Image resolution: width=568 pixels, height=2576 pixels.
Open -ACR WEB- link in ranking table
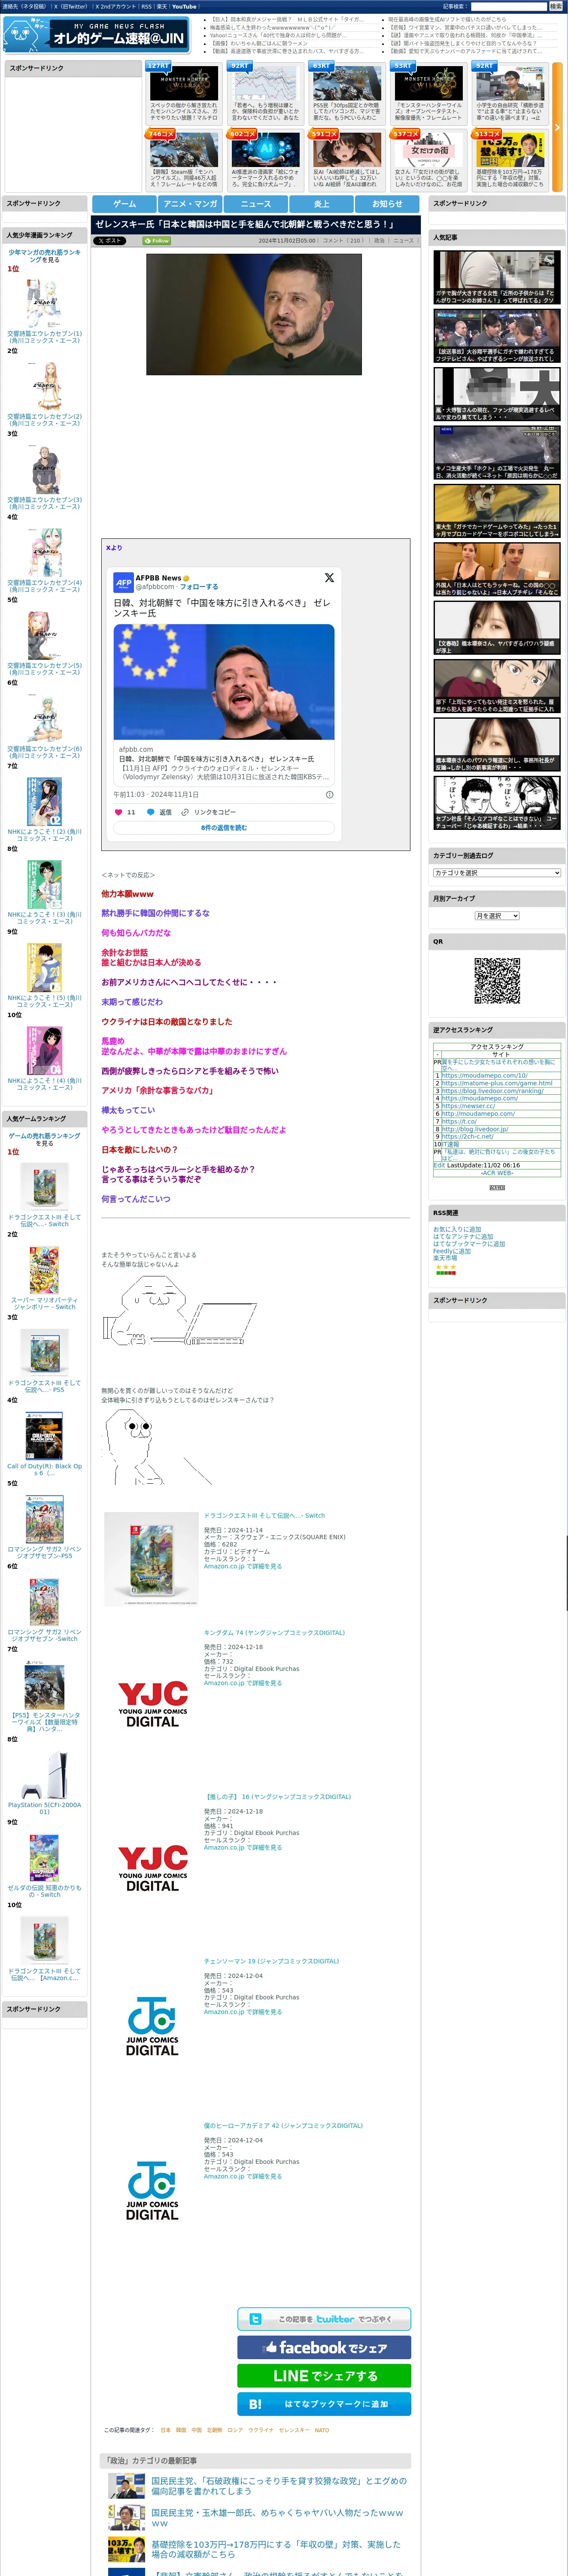[x=497, y=1173]
